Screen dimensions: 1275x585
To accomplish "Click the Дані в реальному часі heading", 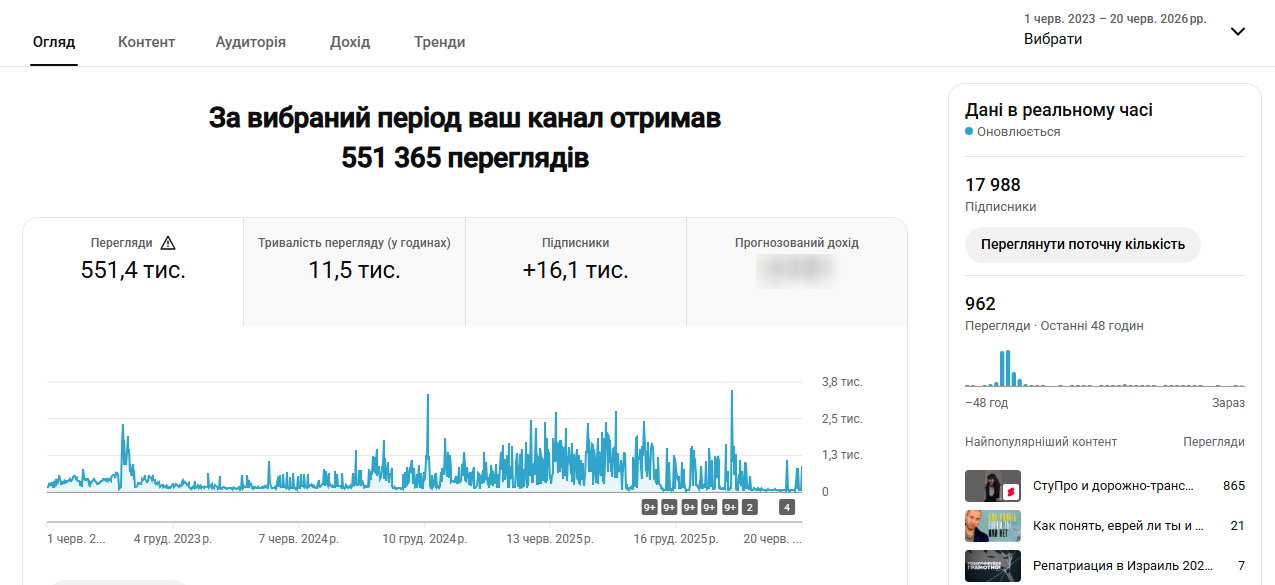I will click(1059, 110).
